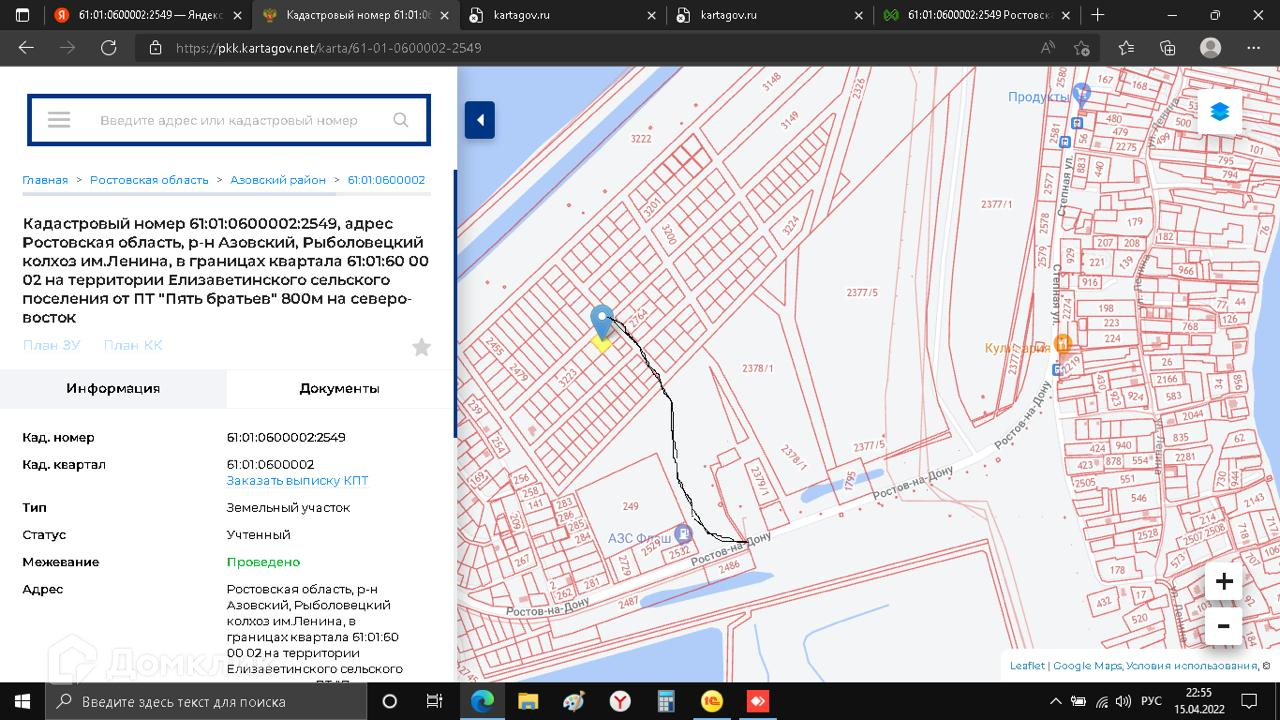Select the Информация tab
The height and width of the screenshot is (720, 1280).
113,388
